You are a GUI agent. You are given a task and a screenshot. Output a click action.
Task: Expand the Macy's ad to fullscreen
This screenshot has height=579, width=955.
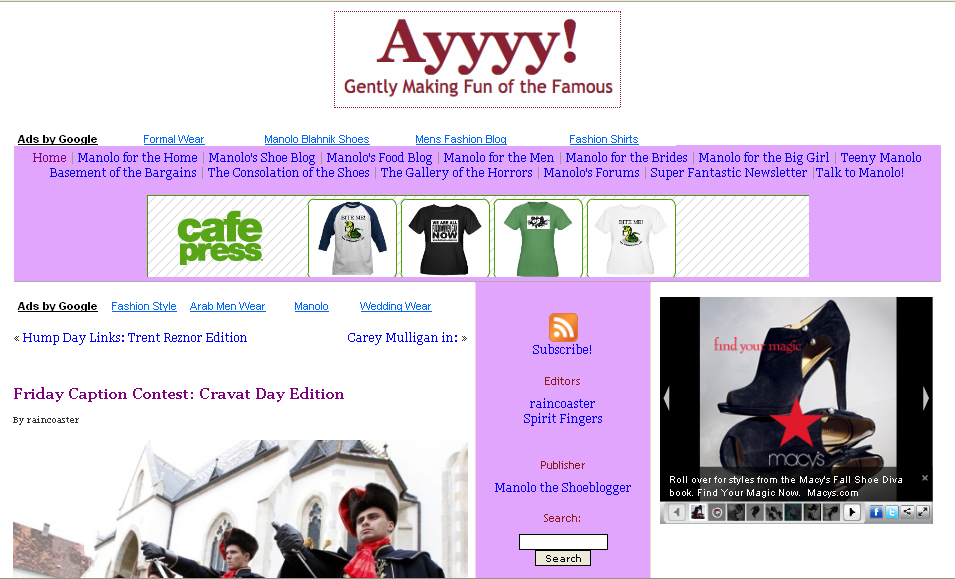point(923,512)
